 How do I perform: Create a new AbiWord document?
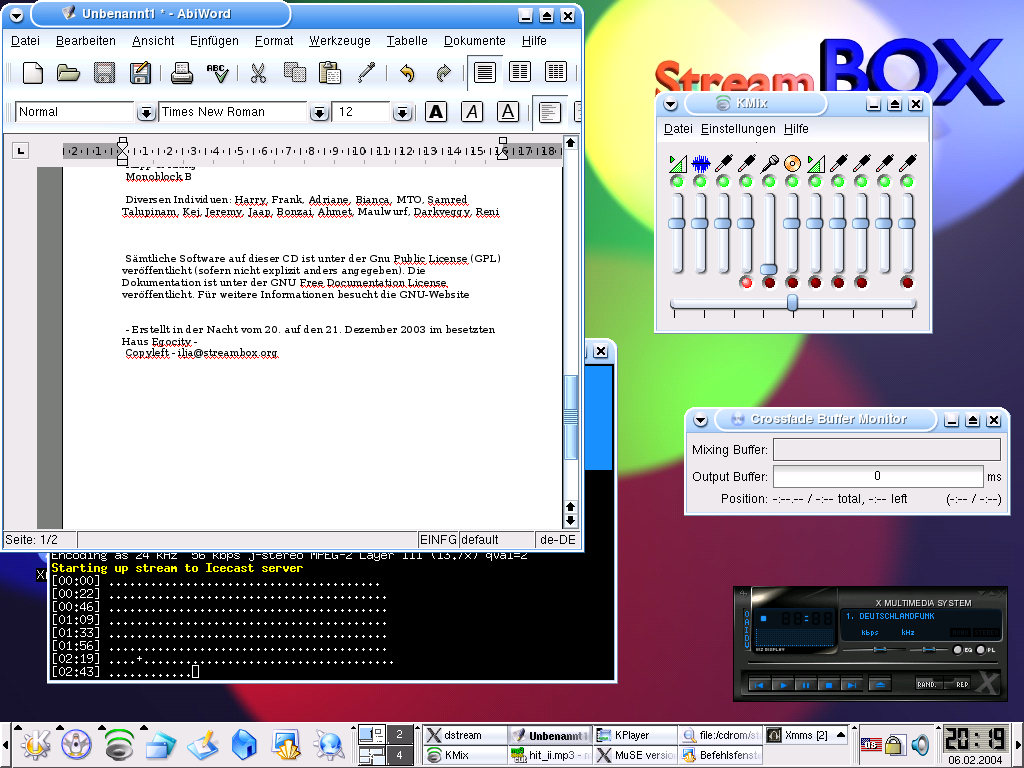click(x=33, y=72)
